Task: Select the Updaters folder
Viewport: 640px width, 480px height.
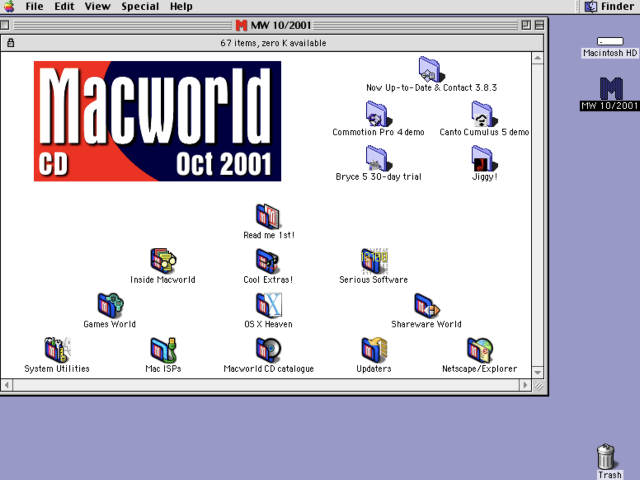Action: coord(374,350)
